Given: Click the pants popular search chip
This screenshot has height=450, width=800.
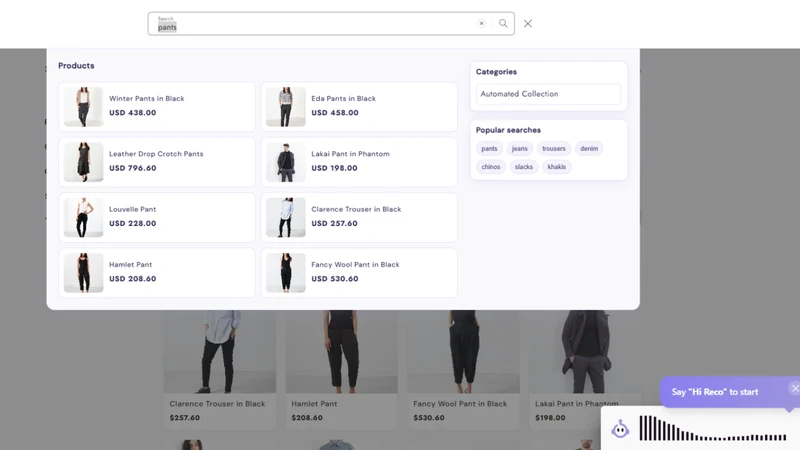Looking at the screenshot, I should coord(489,148).
